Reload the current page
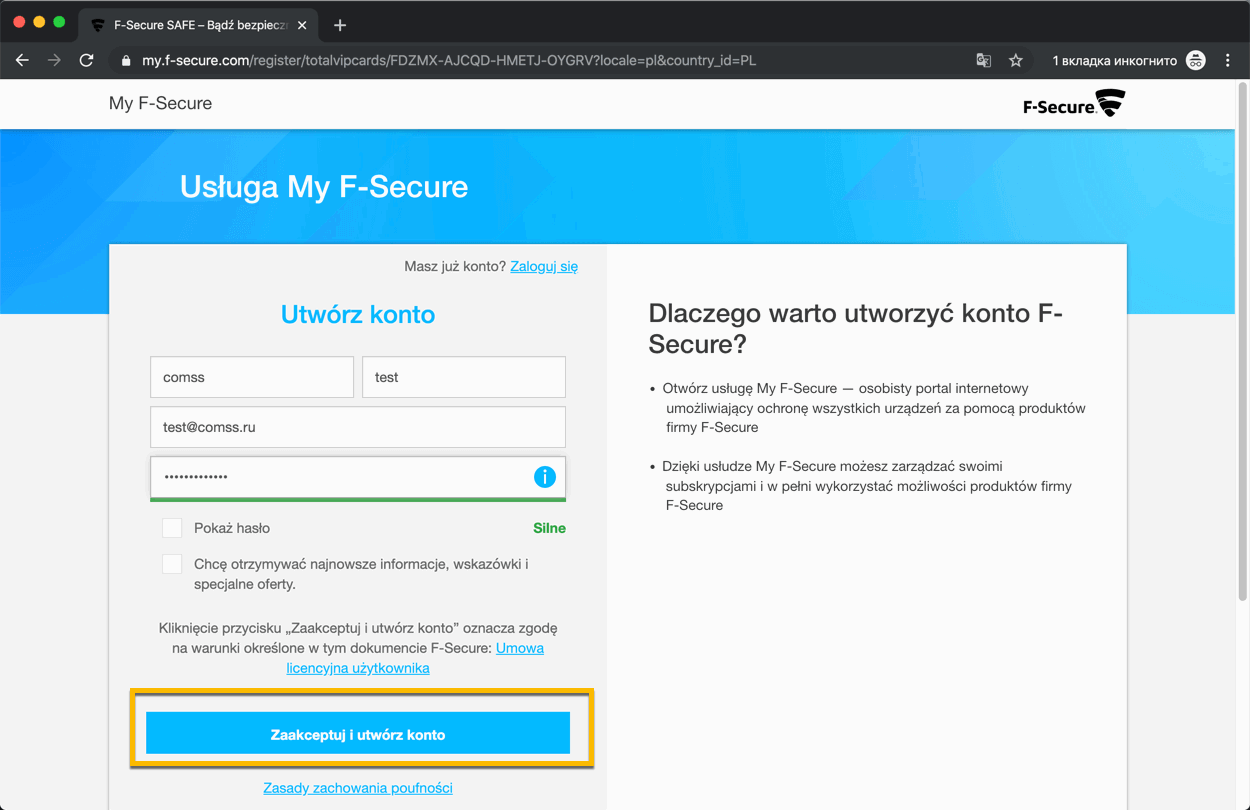This screenshot has height=810, width=1250. pos(86,60)
